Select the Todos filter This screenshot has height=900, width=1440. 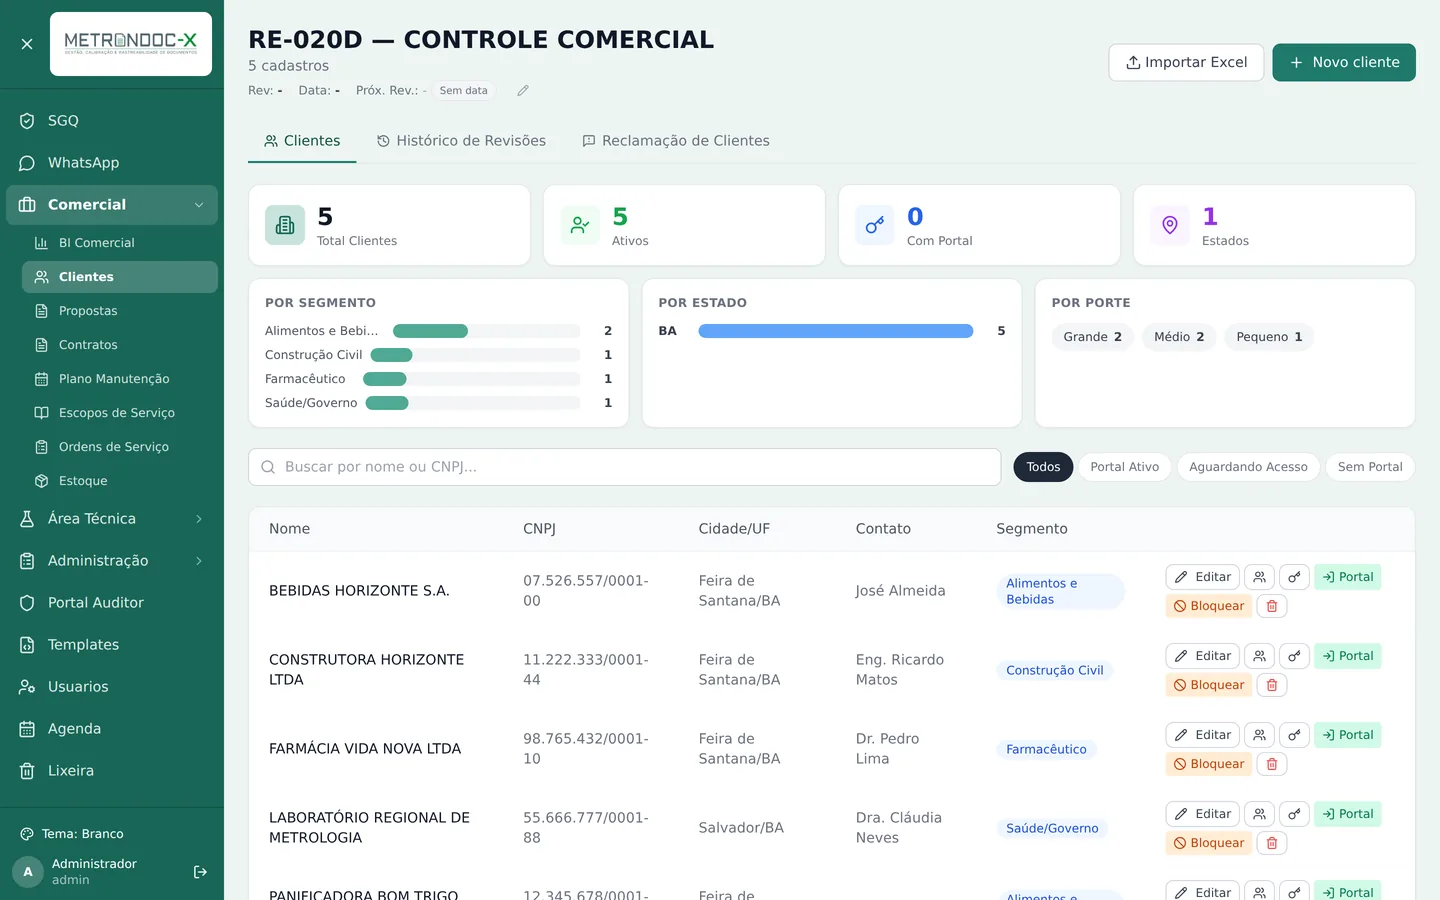coord(1043,467)
